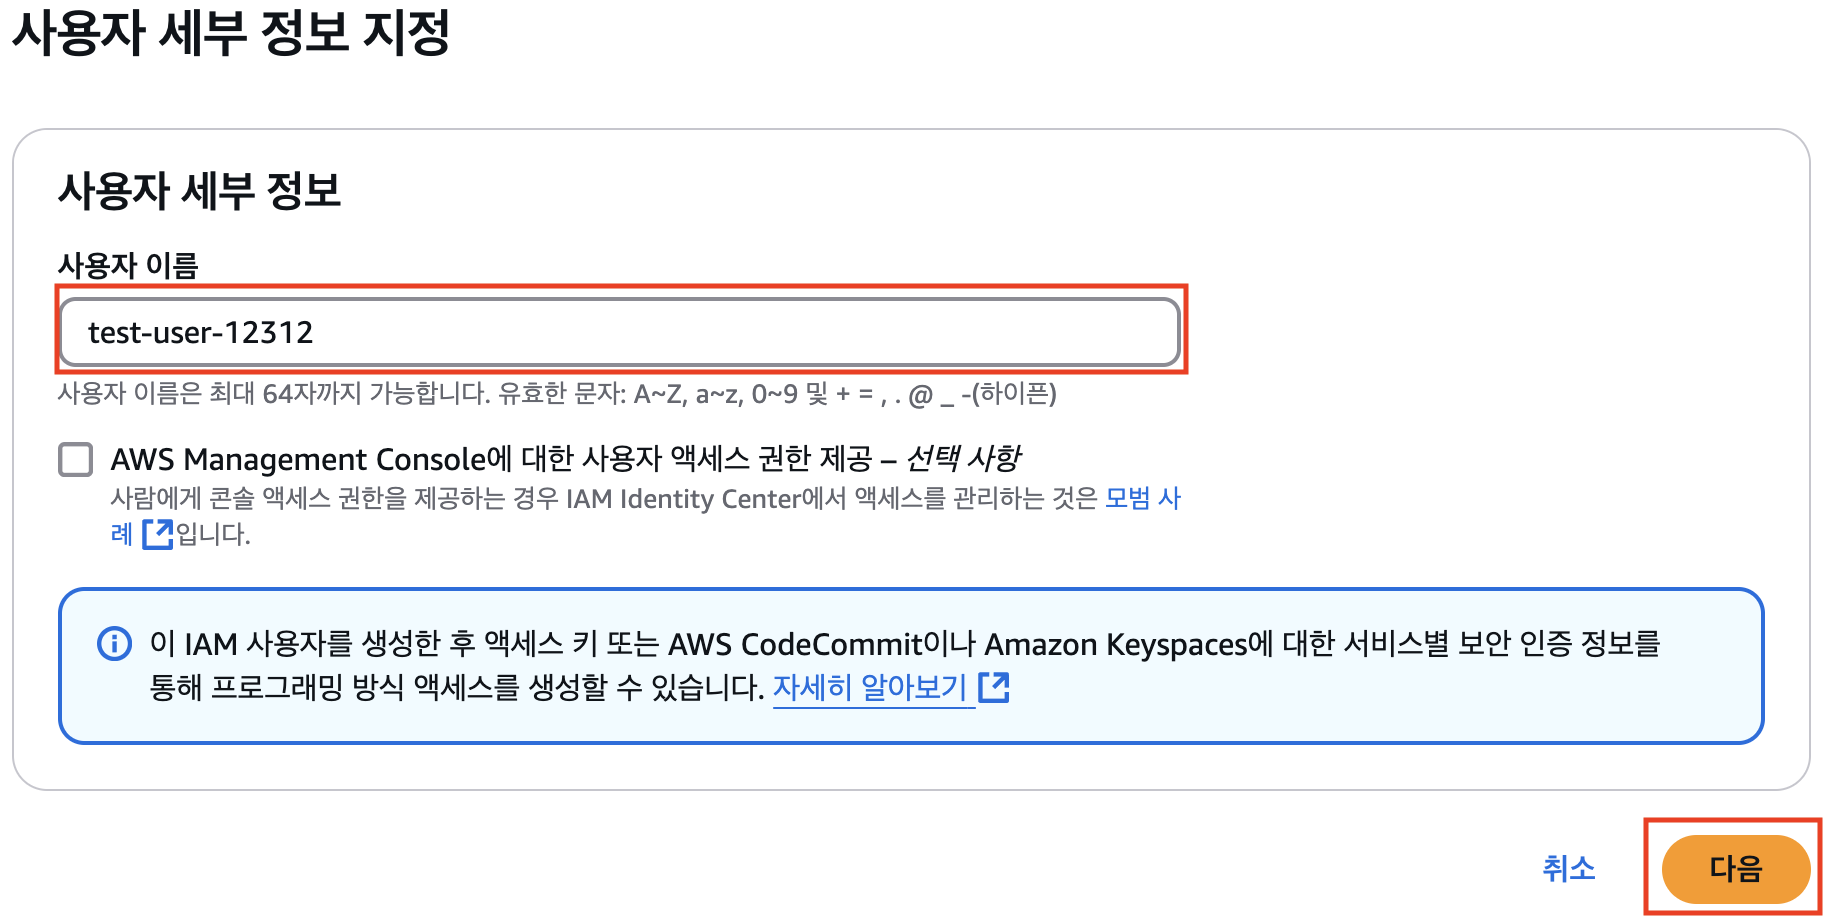Open the 자세히 알아보기 link
The image size is (1830, 924).
coord(869,687)
